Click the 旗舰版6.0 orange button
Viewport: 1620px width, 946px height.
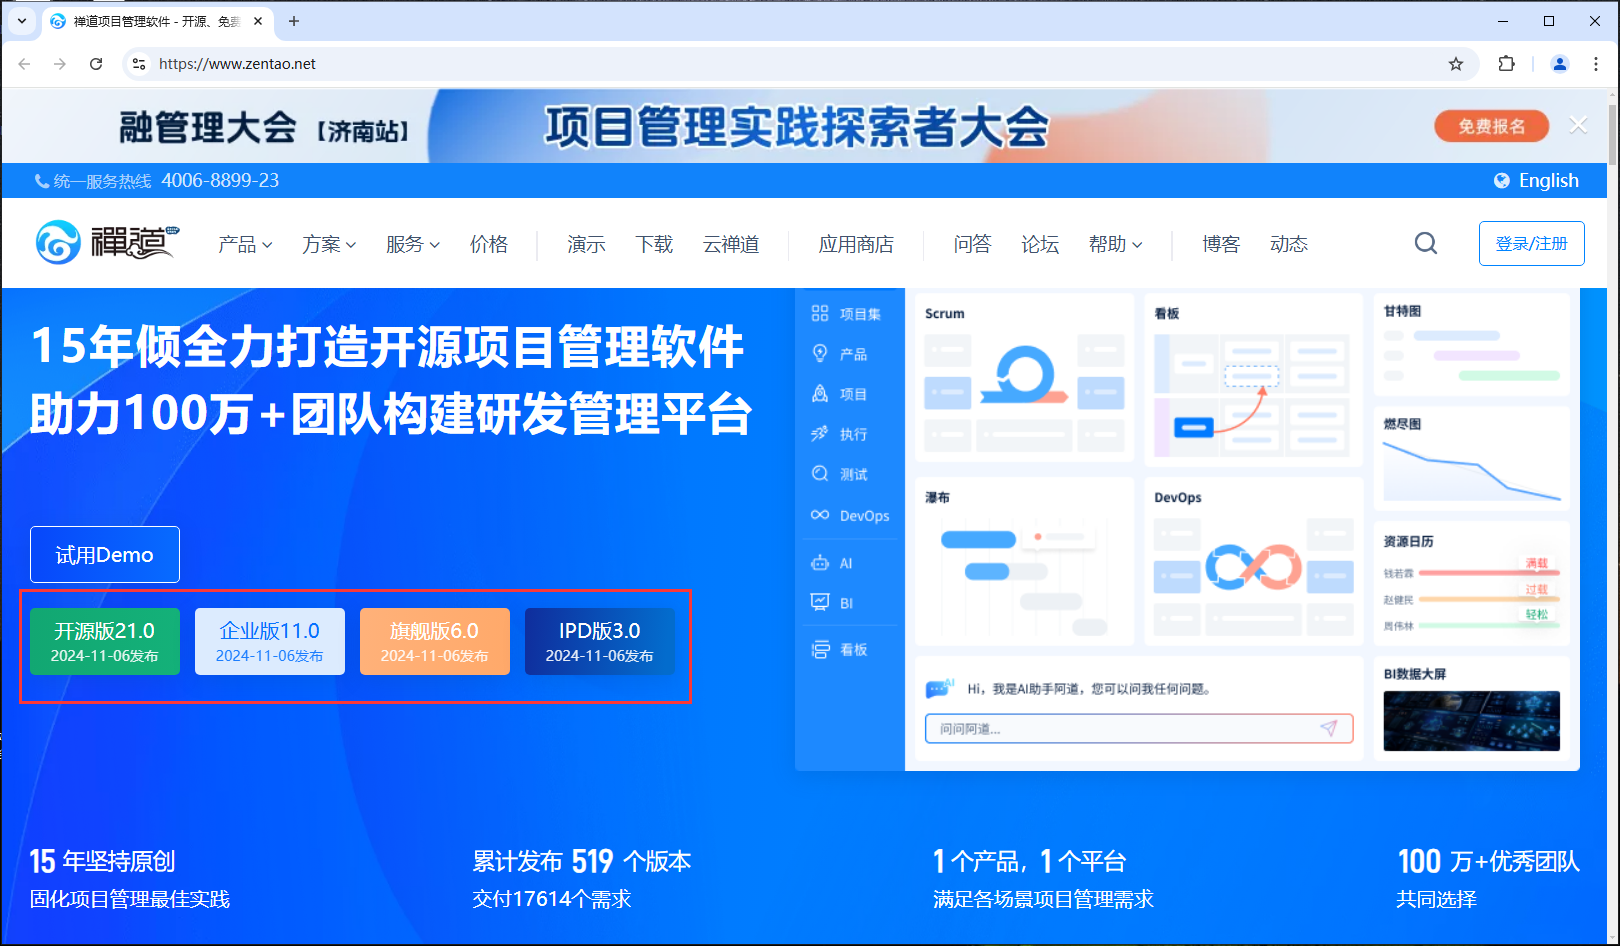[435, 641]
